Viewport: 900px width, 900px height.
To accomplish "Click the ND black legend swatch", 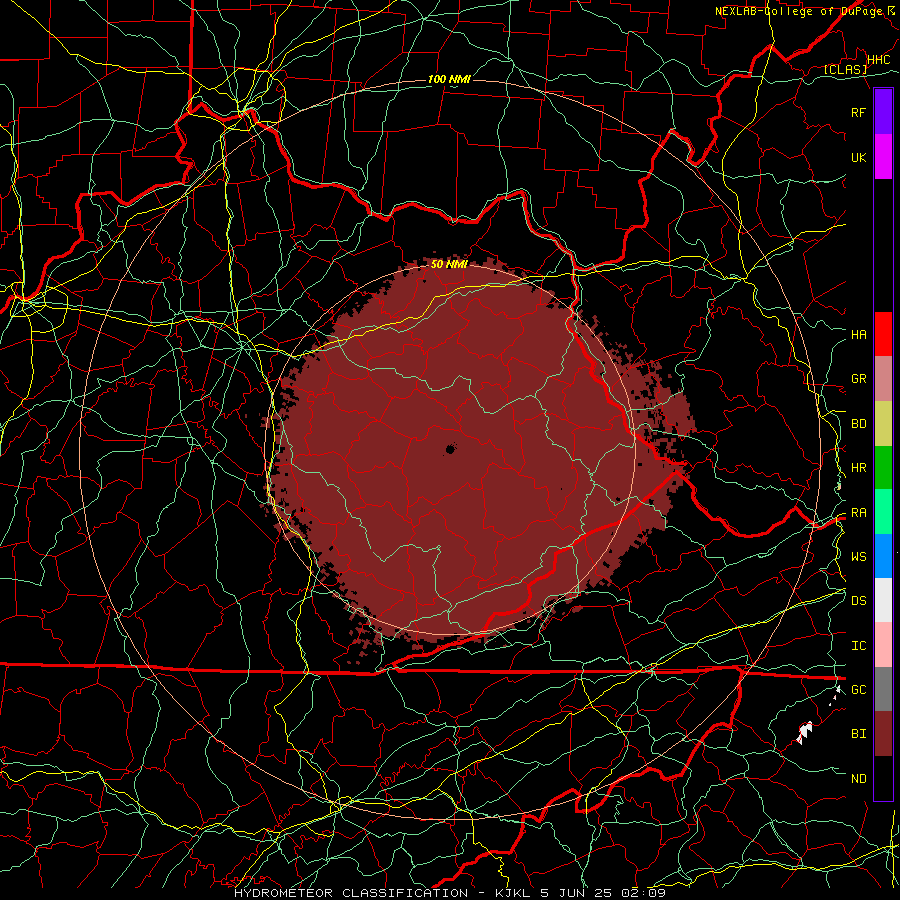I will tap(883, 778).
